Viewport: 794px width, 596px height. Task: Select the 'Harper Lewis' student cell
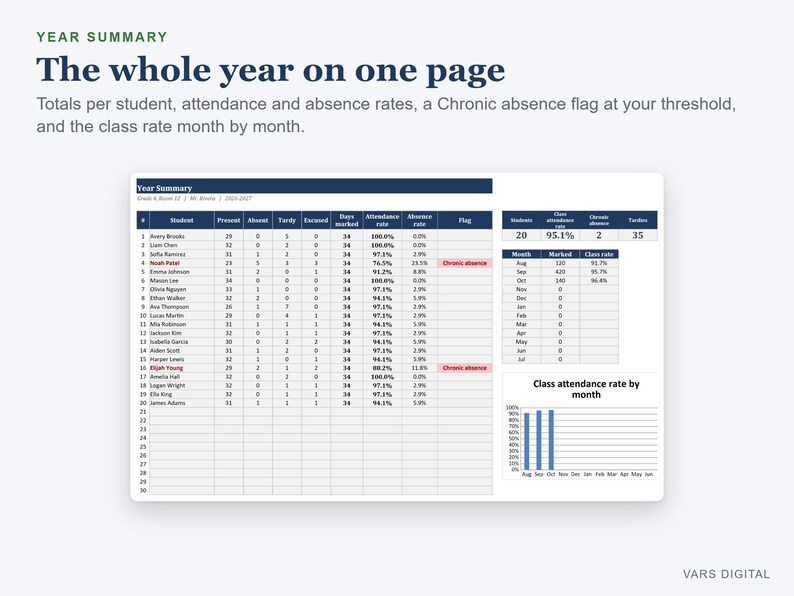pyautogui.click(x=182, y=359)
